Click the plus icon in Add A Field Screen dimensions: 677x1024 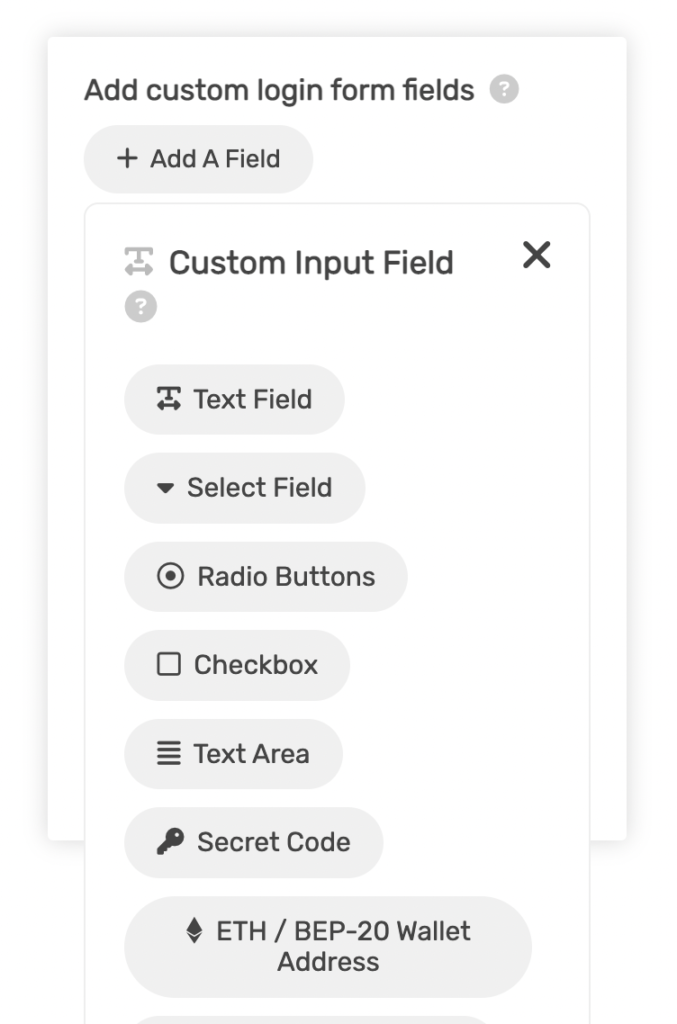coord(127,159)
